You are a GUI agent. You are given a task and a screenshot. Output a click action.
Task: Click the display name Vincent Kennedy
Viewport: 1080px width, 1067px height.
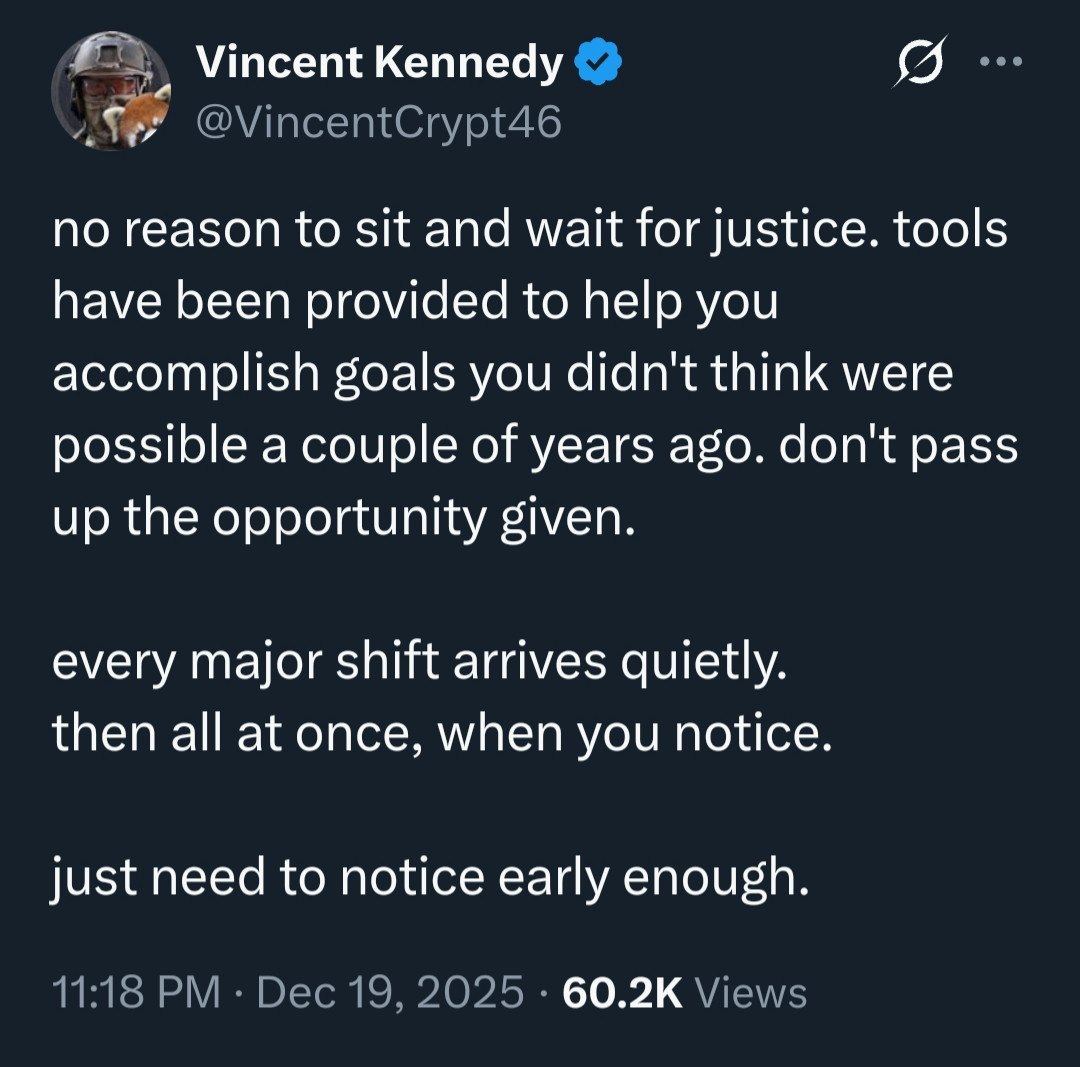pos(380,64)
